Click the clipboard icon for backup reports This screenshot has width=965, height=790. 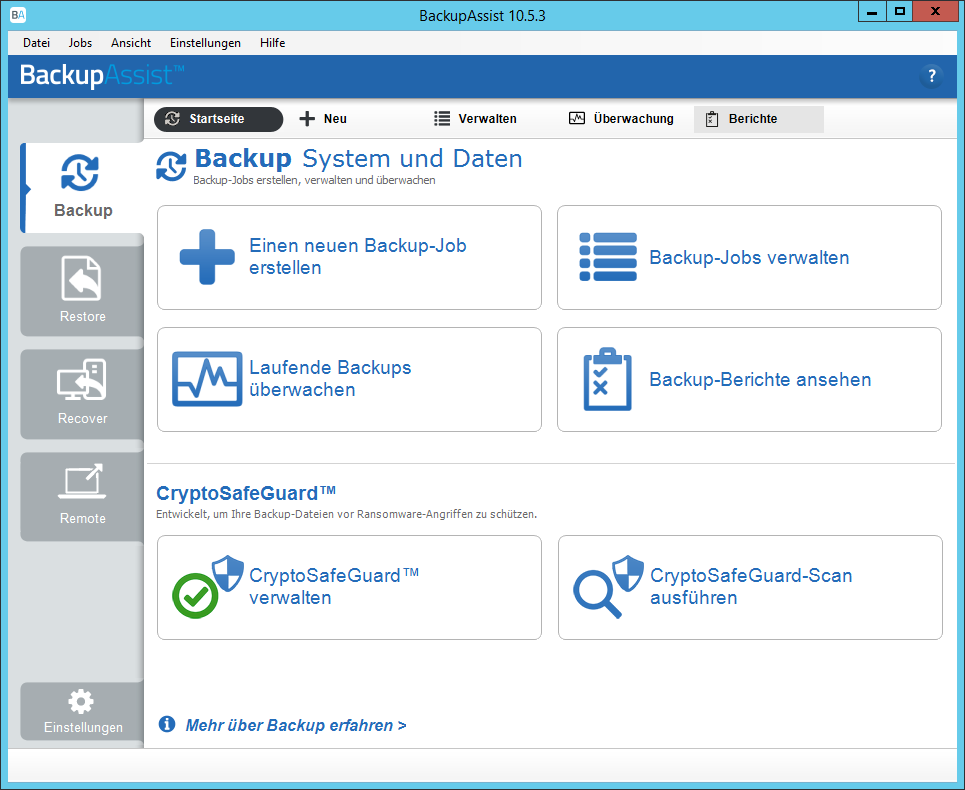(x=607, y=380)
